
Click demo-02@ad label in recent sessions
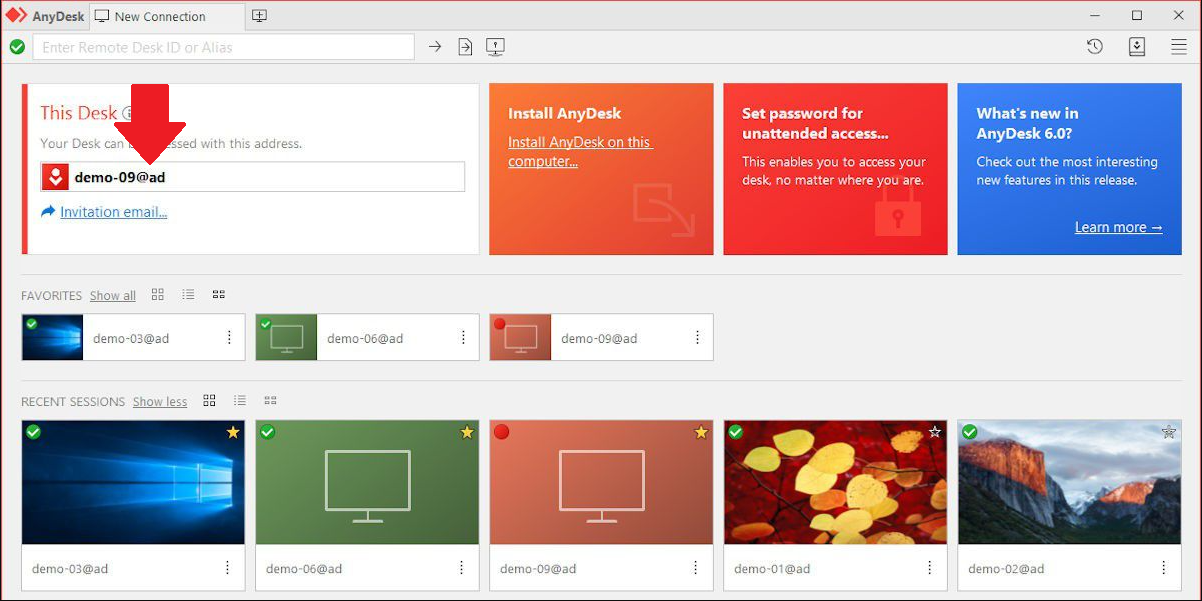coord(1006,569)
